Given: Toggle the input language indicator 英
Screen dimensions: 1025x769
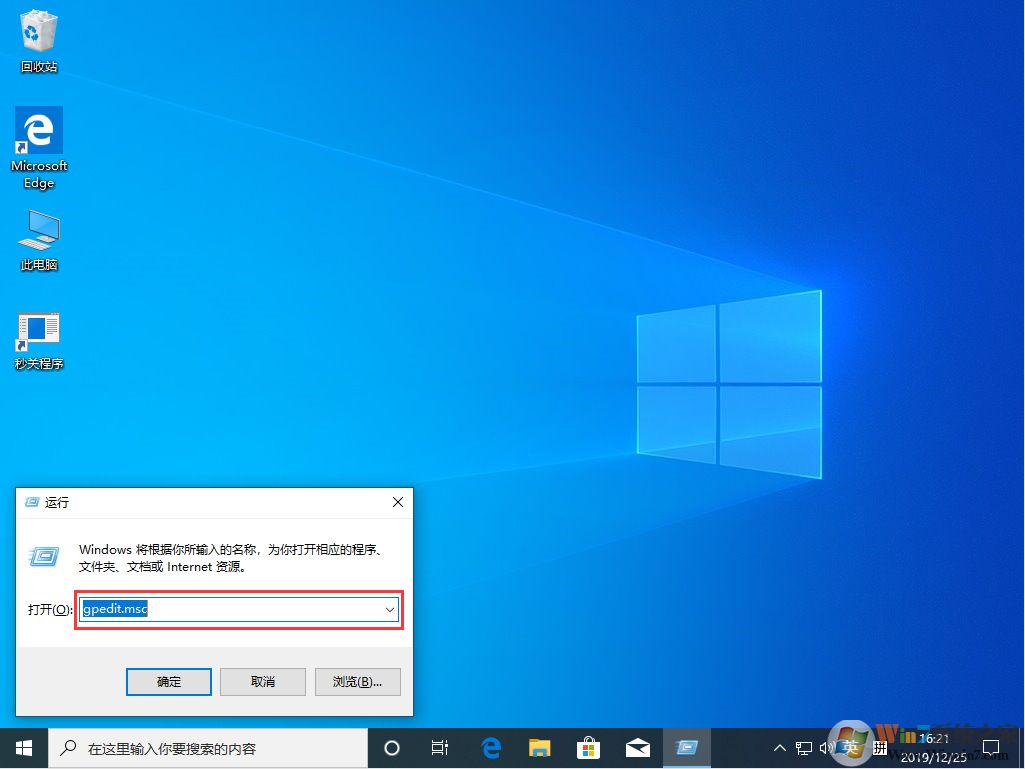Looking at the screenshot, I should click(851, 747).
